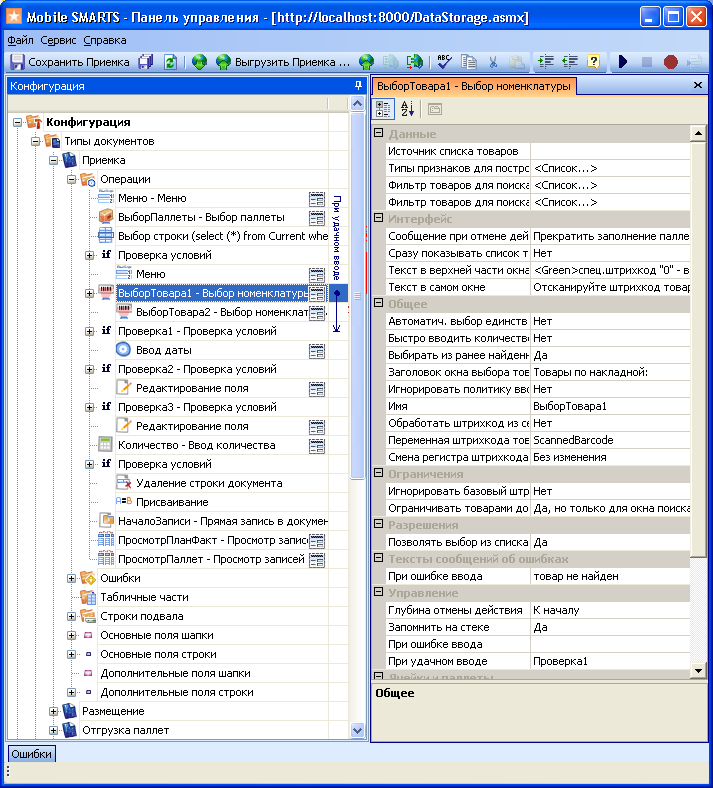Screen dimensions: 713x788
Task: Click the Ошибки button at bottom
Action: pyautogui.click(x=31, y=754)
